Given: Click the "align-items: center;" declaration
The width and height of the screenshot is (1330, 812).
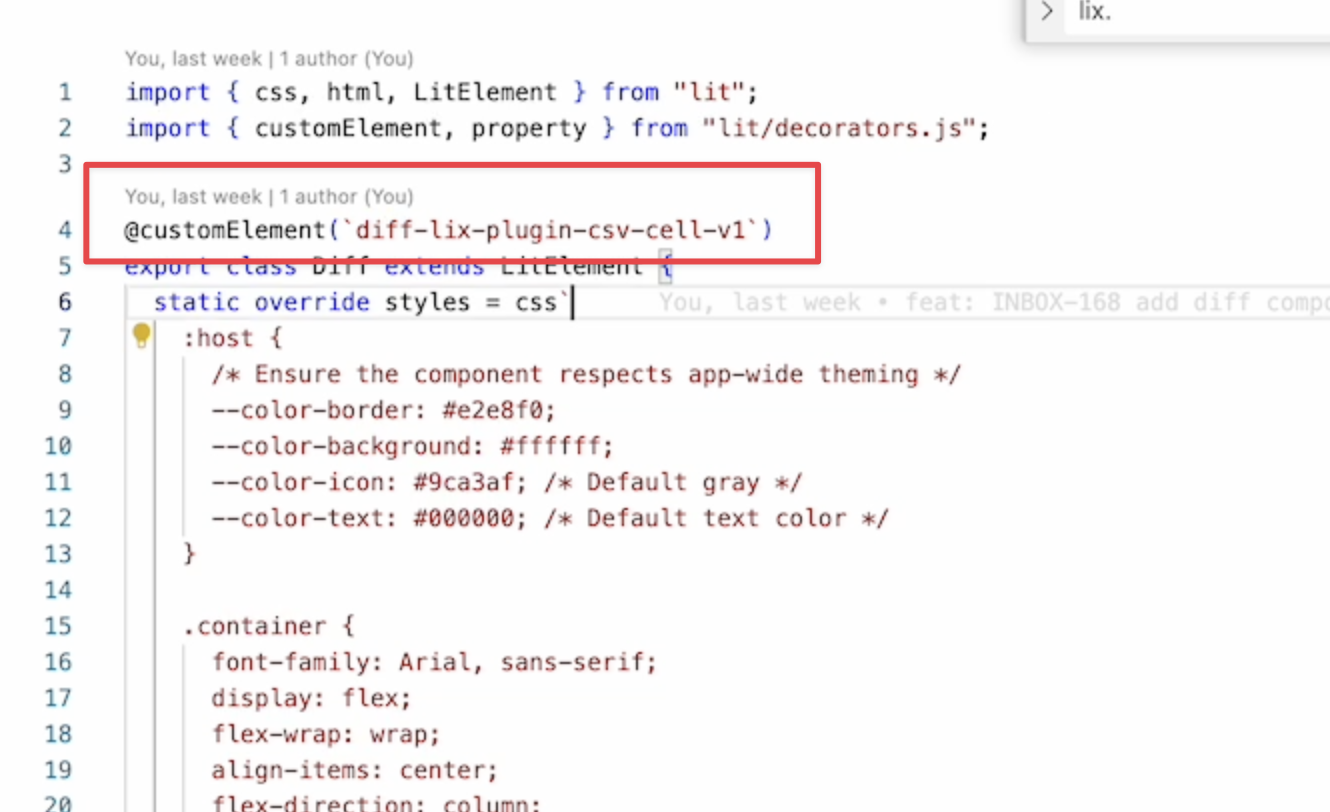Looking at the screenshot, I should point(355,770).
